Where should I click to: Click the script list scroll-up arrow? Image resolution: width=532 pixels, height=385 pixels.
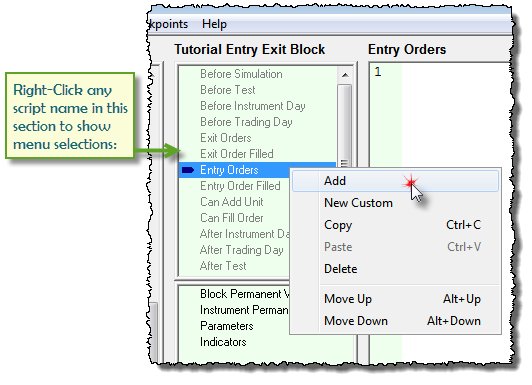pos(345,75)
